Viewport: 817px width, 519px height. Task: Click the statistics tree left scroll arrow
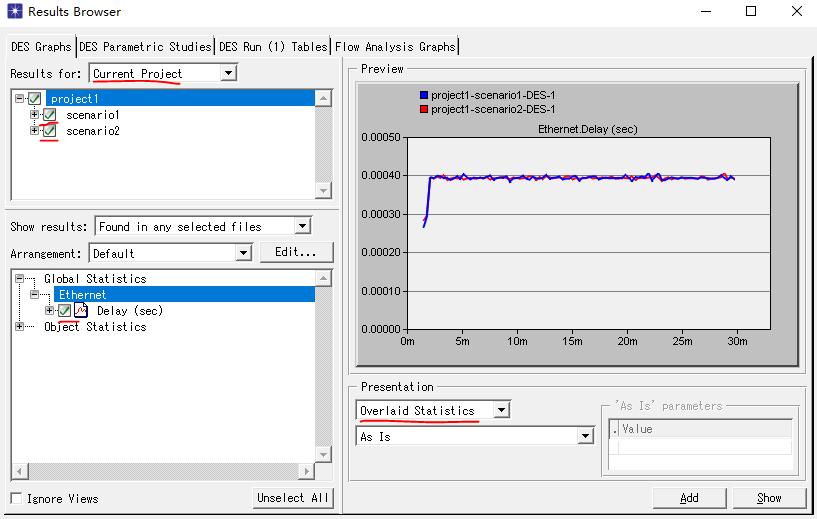[x=20, y=472]
